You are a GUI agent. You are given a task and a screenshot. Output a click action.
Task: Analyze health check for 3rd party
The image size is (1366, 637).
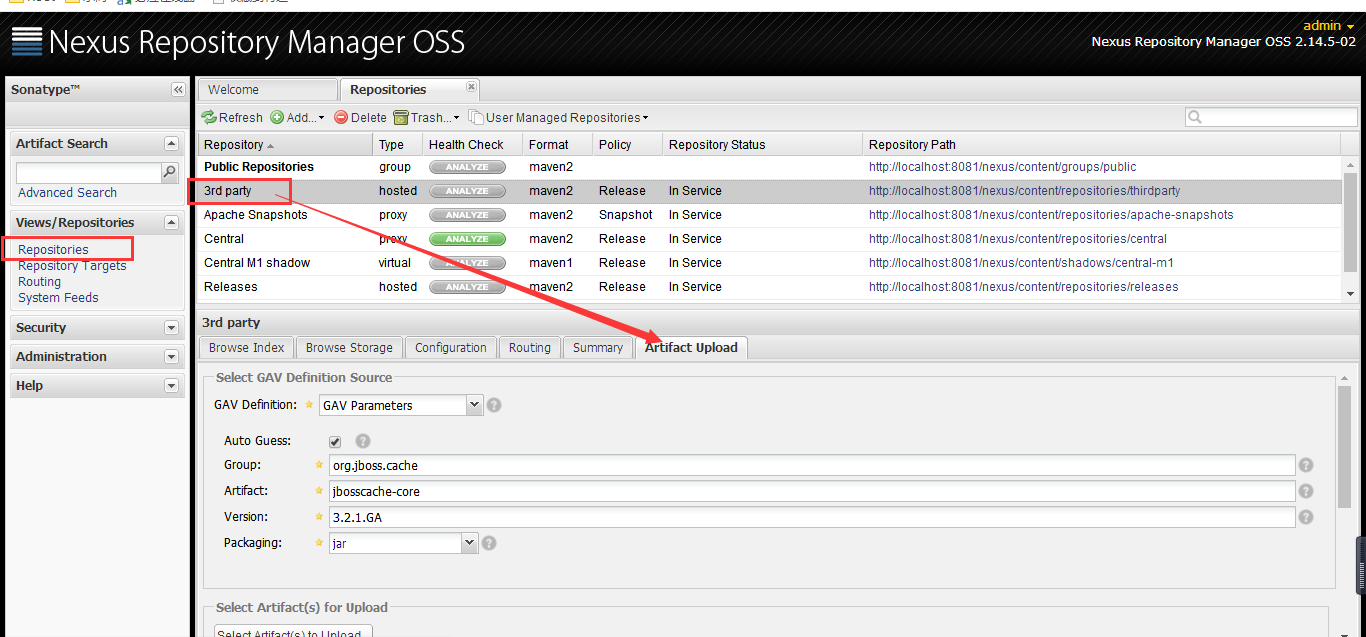(467, 191)
